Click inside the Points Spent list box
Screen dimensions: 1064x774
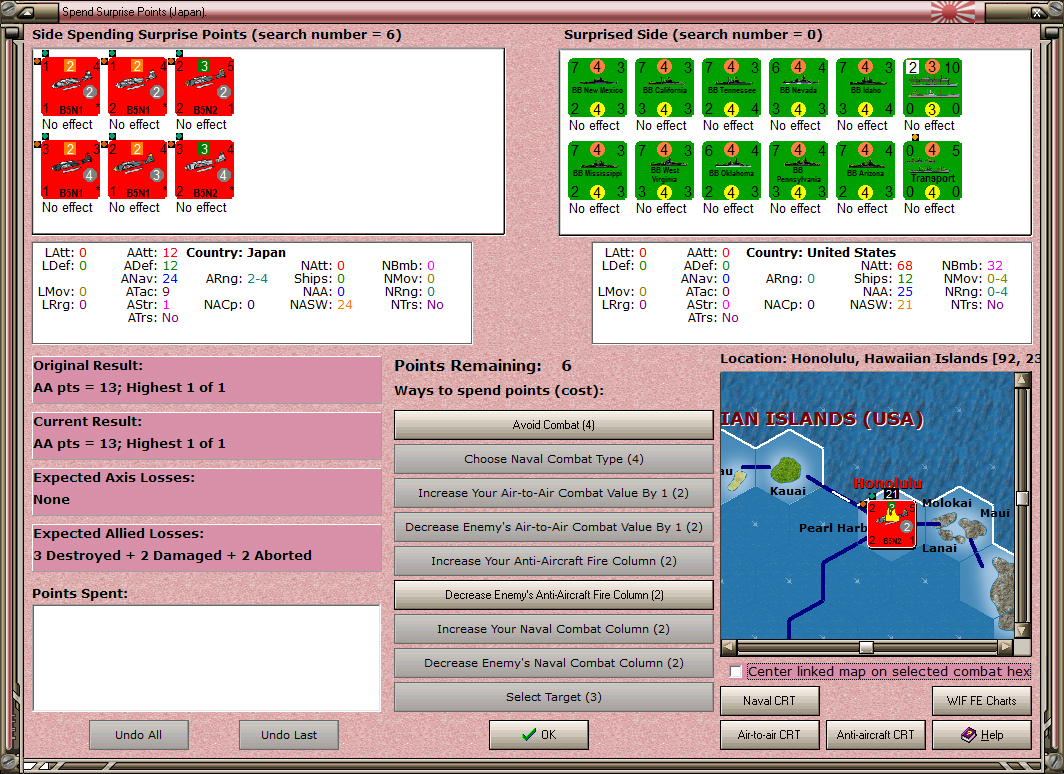206,657
